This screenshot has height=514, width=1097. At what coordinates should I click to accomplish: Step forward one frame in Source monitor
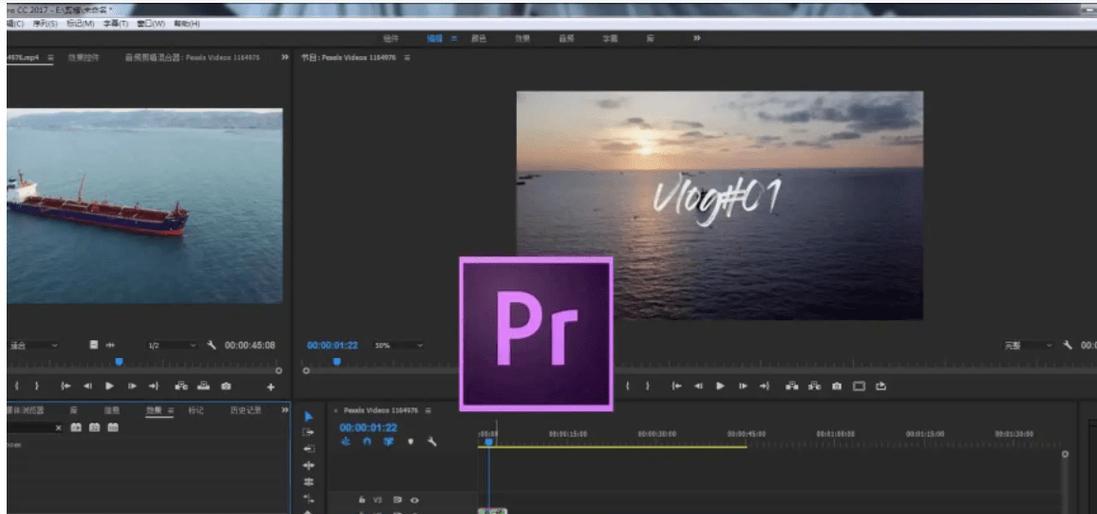point(132,386)
